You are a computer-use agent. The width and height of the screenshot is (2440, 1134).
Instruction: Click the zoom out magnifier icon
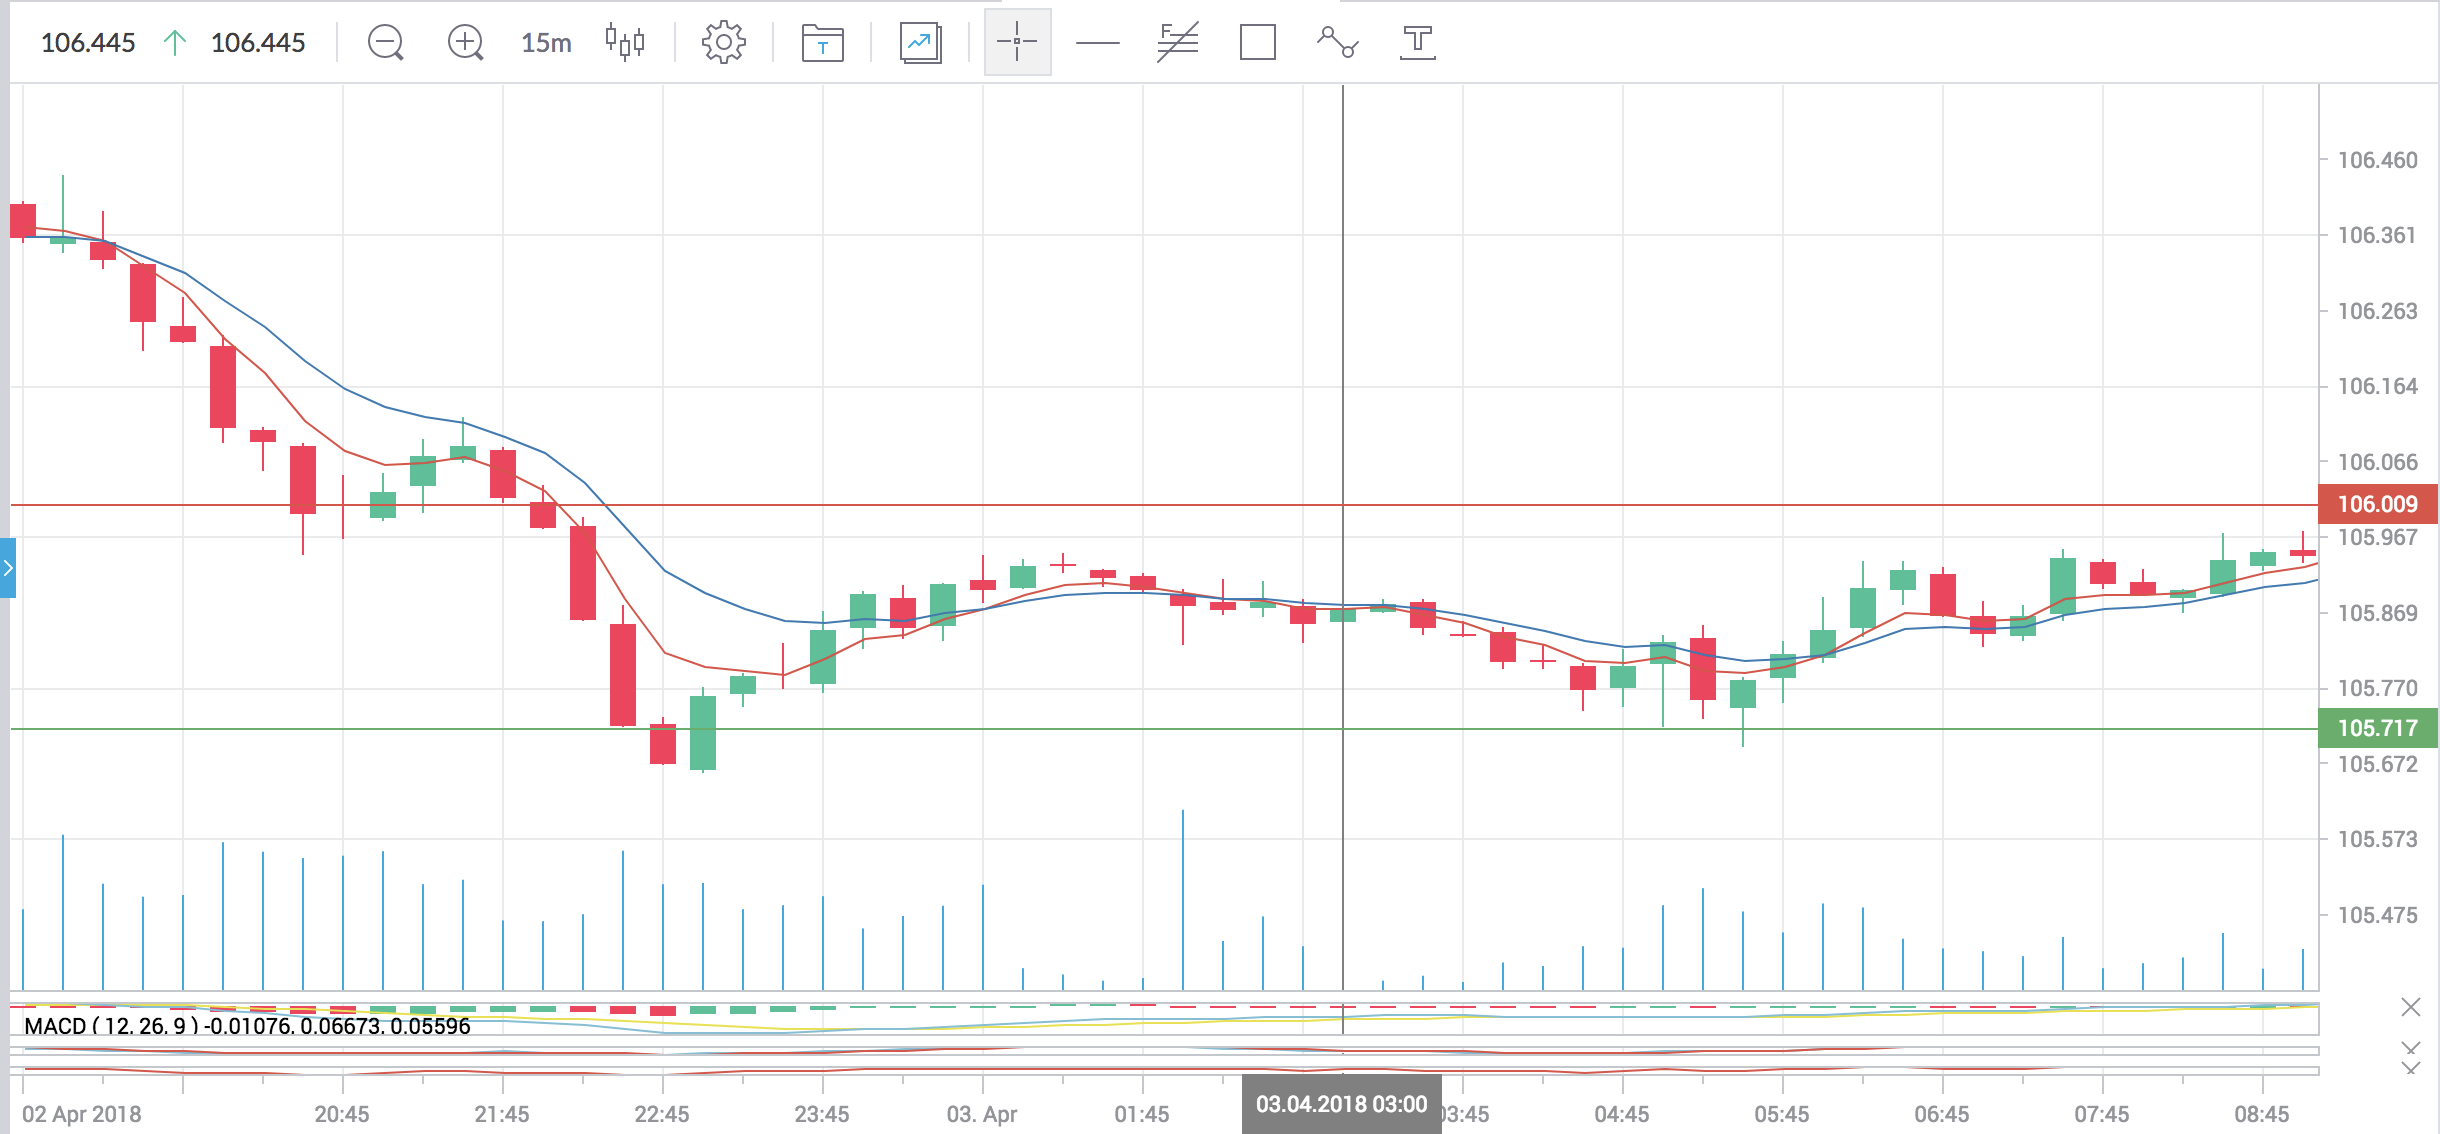[385, 42]
